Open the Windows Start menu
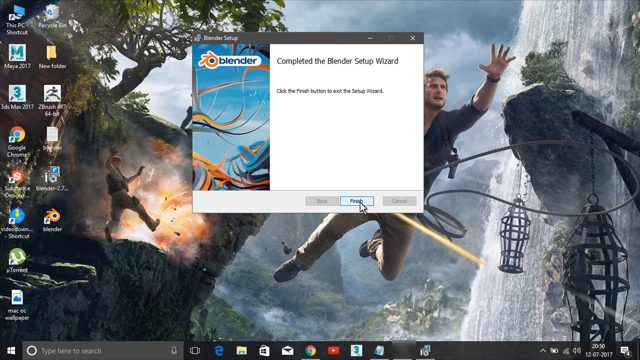Screen dimensions: 640x360 pos(11,351)
